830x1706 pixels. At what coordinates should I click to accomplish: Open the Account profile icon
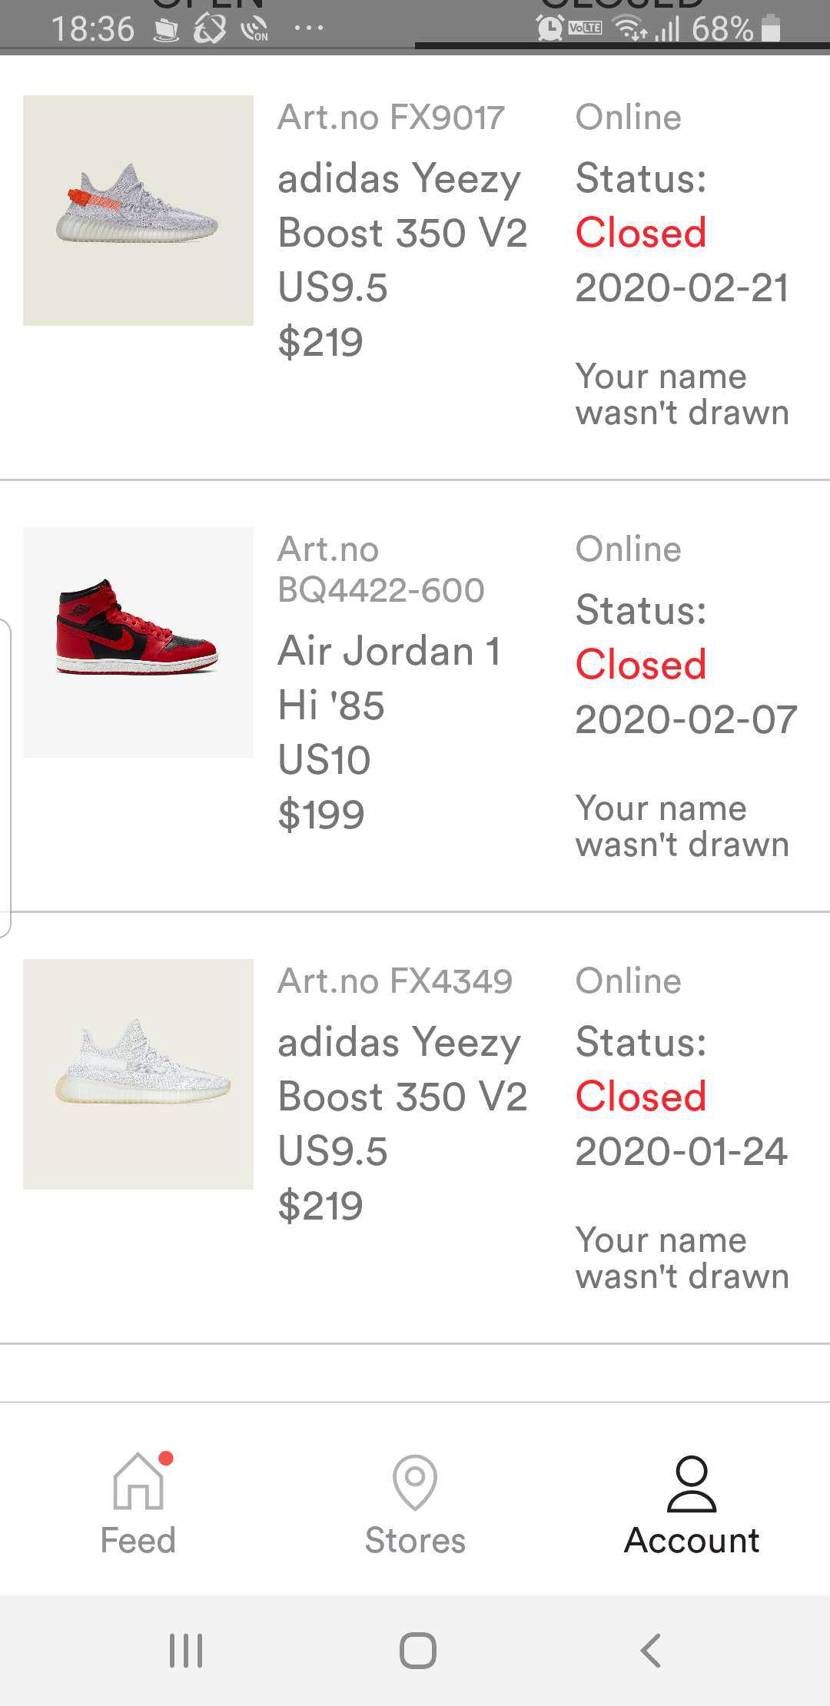pos(692,1483)
